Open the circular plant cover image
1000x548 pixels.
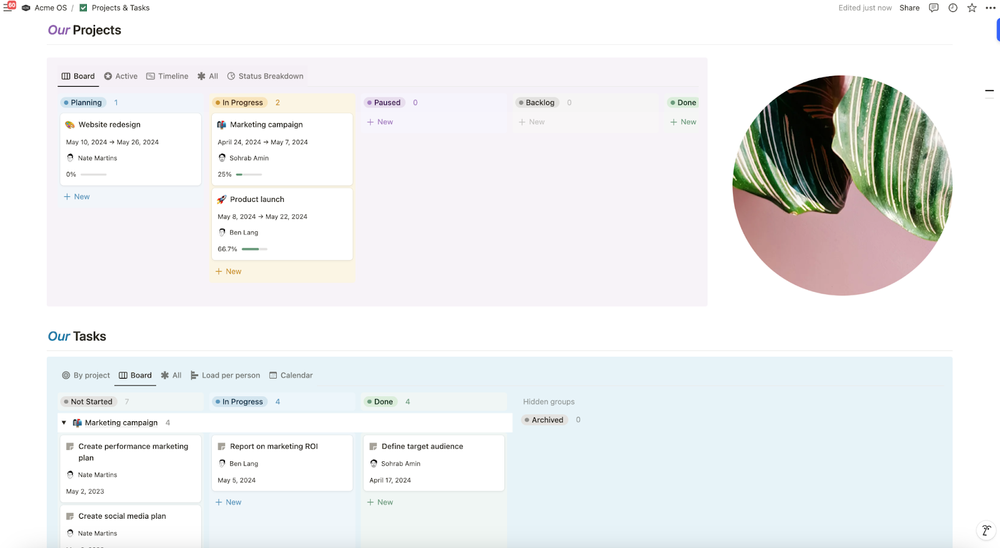[x=842, y=185]
